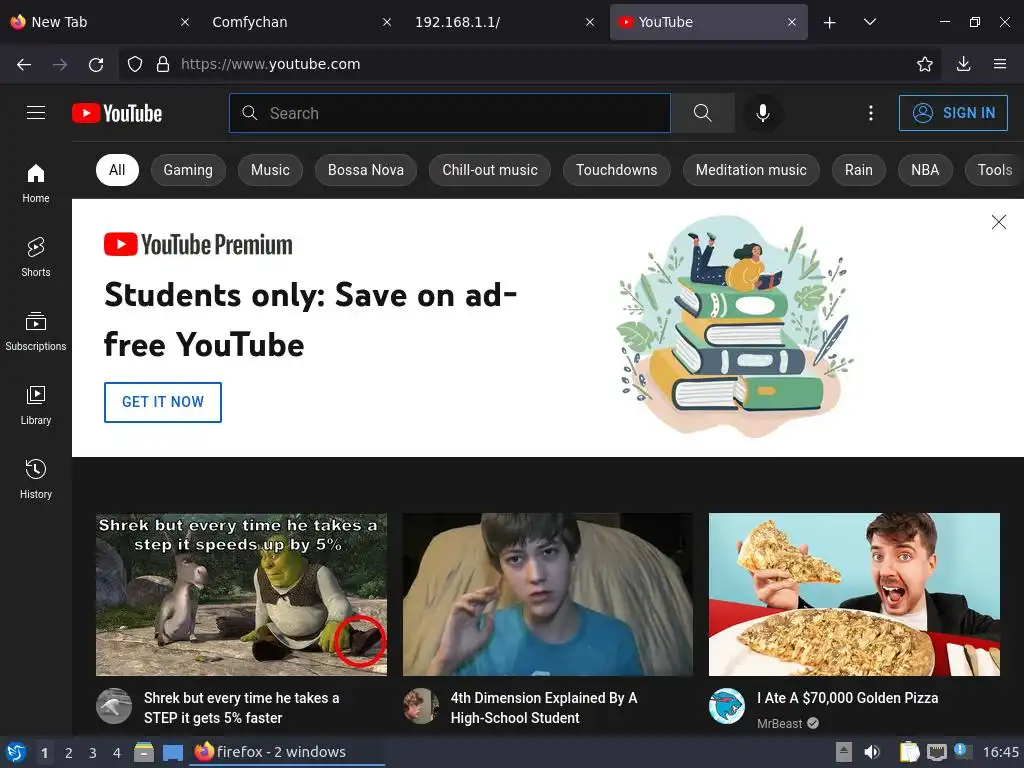The width and height of the screenshot is (1024, 768).
Task: Switch to workspace 2 on taskbar
Action: coord(69,753)
